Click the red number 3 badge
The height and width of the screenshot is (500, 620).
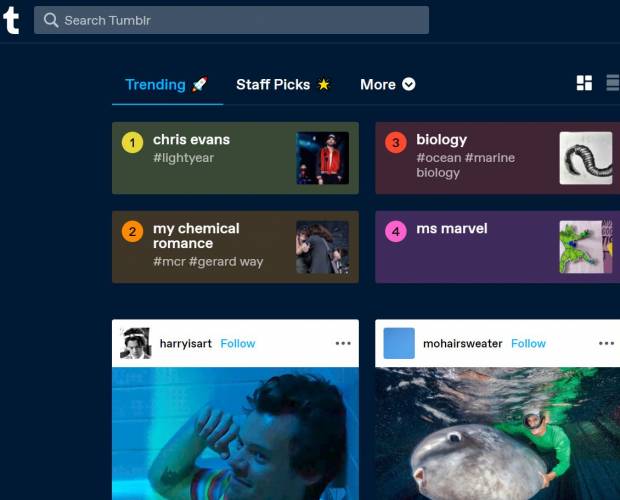tap(396, 142)
